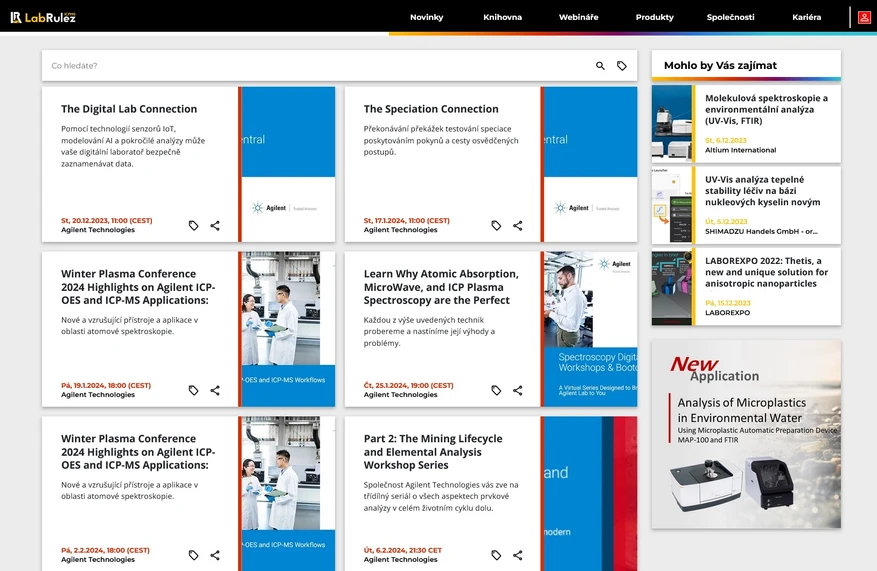
Task: Click tag icon on the 2.2.2024 Winter Plasma card
Action: 194,555
